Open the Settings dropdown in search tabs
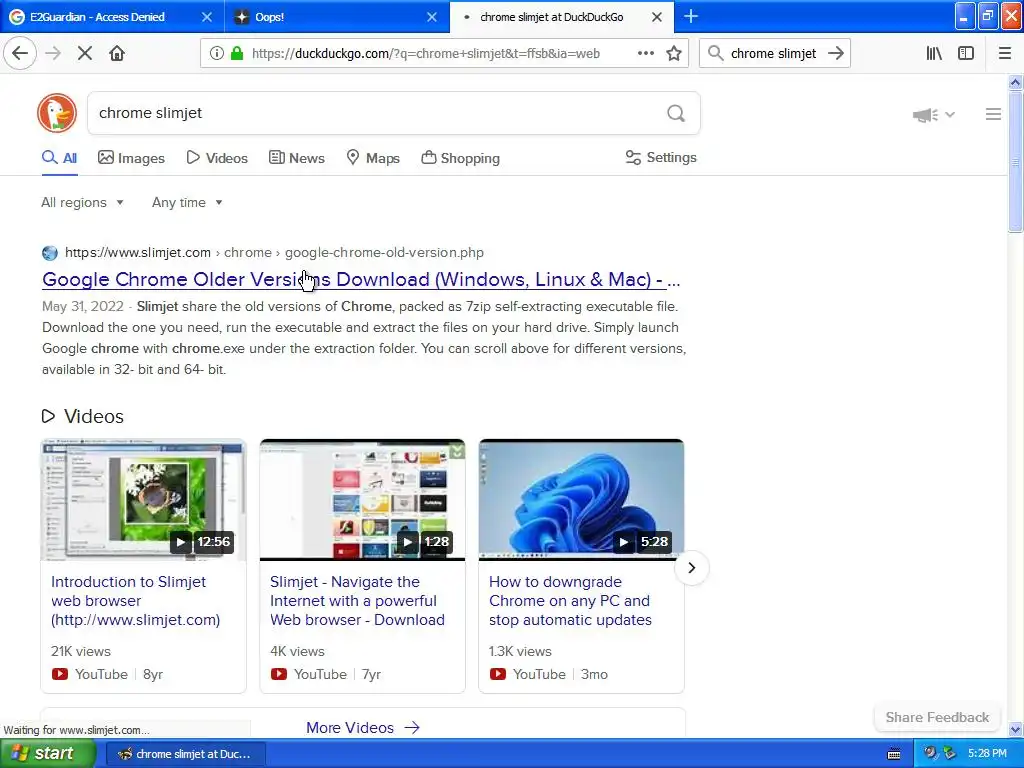The height and width of the screenshot is (768, 1024). coord(661,157)
